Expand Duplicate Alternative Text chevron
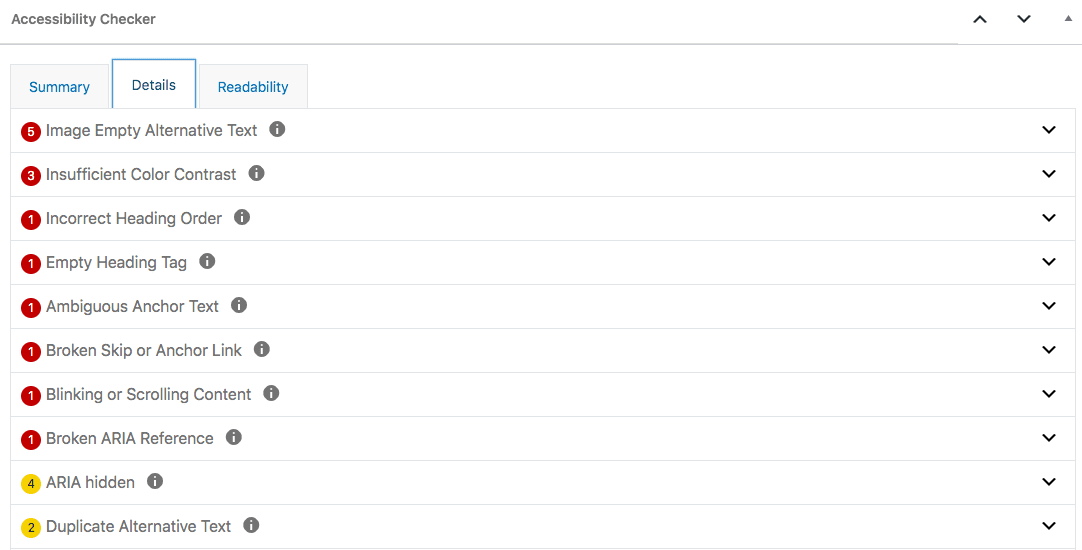 (1049, 526)
